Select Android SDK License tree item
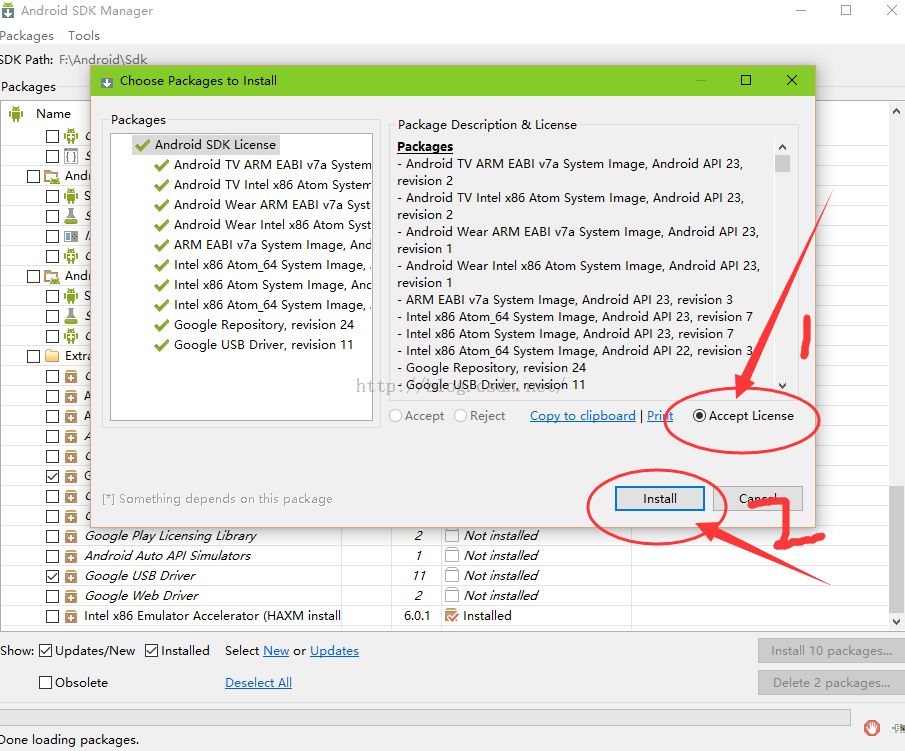This screenshot has height=751, width=905. tap(215, 144)
